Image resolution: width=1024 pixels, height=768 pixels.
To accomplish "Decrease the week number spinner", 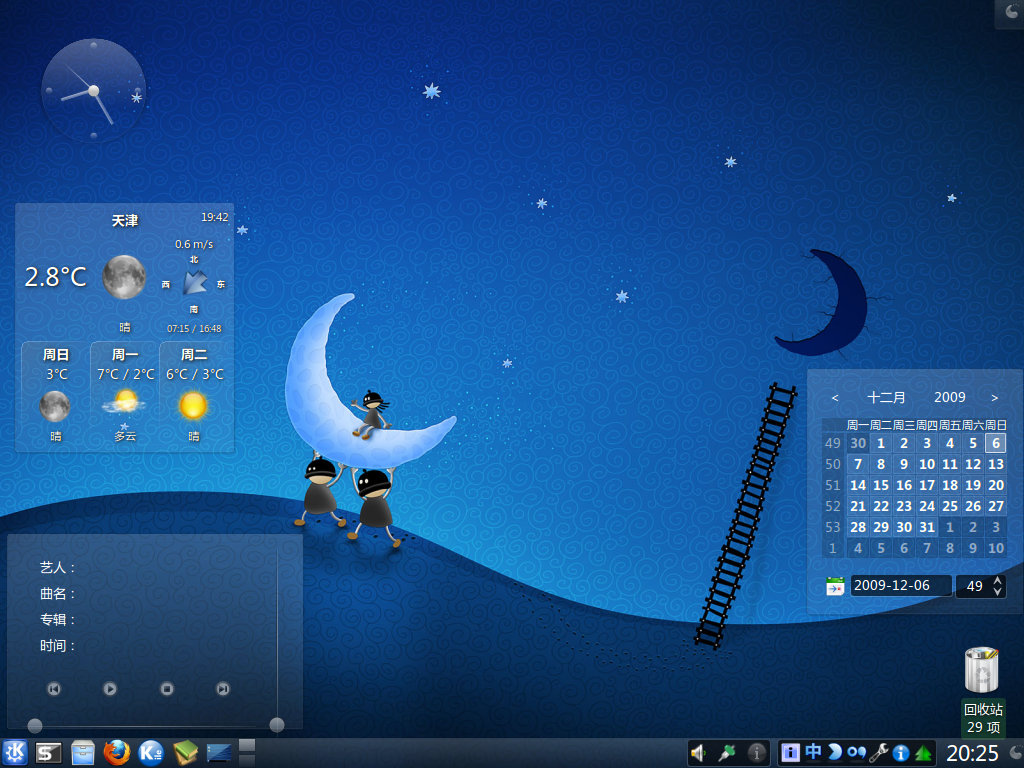I will pyautogui.click(x=997, y=591).
